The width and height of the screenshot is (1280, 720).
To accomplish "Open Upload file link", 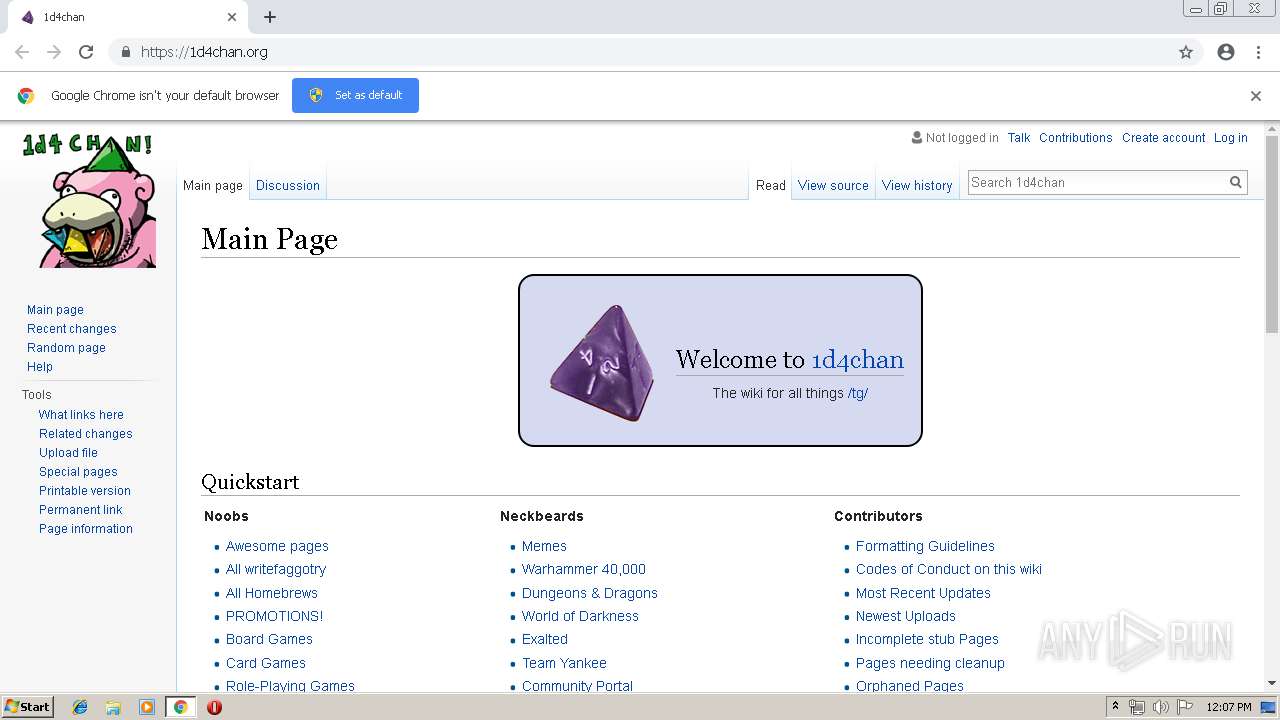I will click(x=68, y=453).
